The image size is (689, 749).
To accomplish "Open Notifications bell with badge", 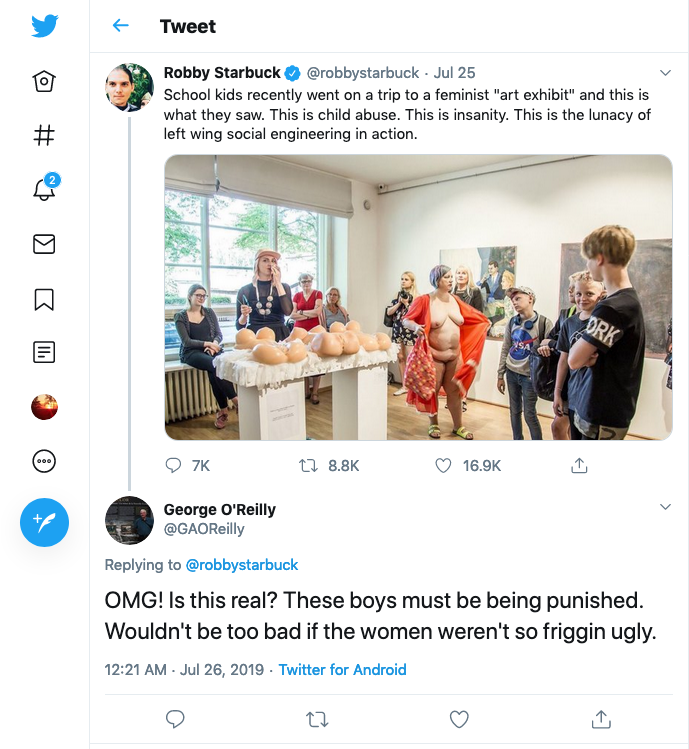I will 45,189.
